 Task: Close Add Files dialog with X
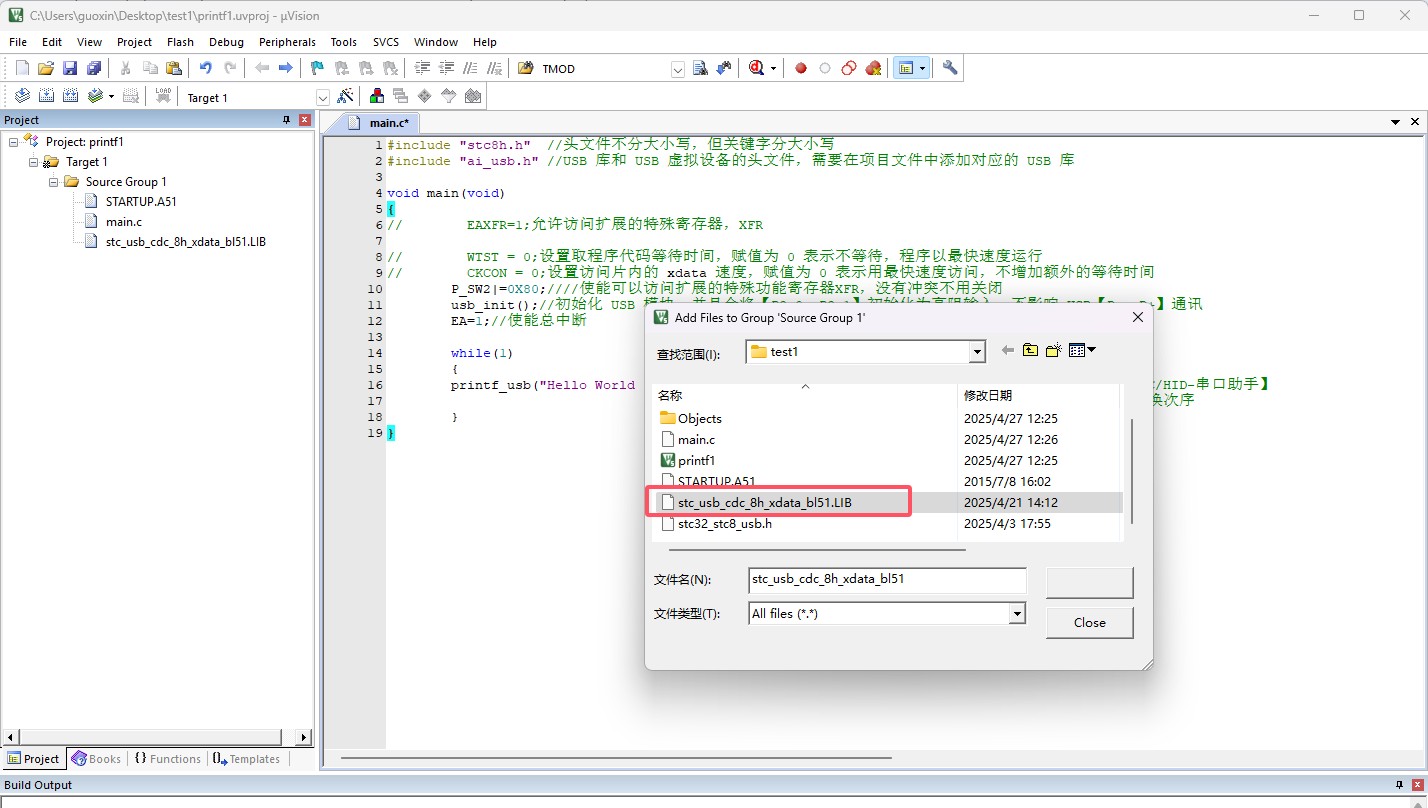(1137, 317)
